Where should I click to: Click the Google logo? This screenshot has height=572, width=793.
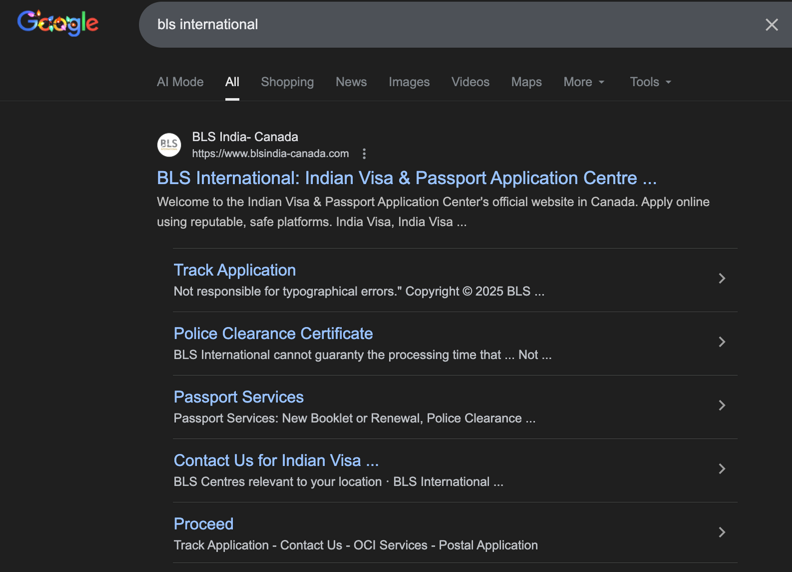tap(58, 23)
